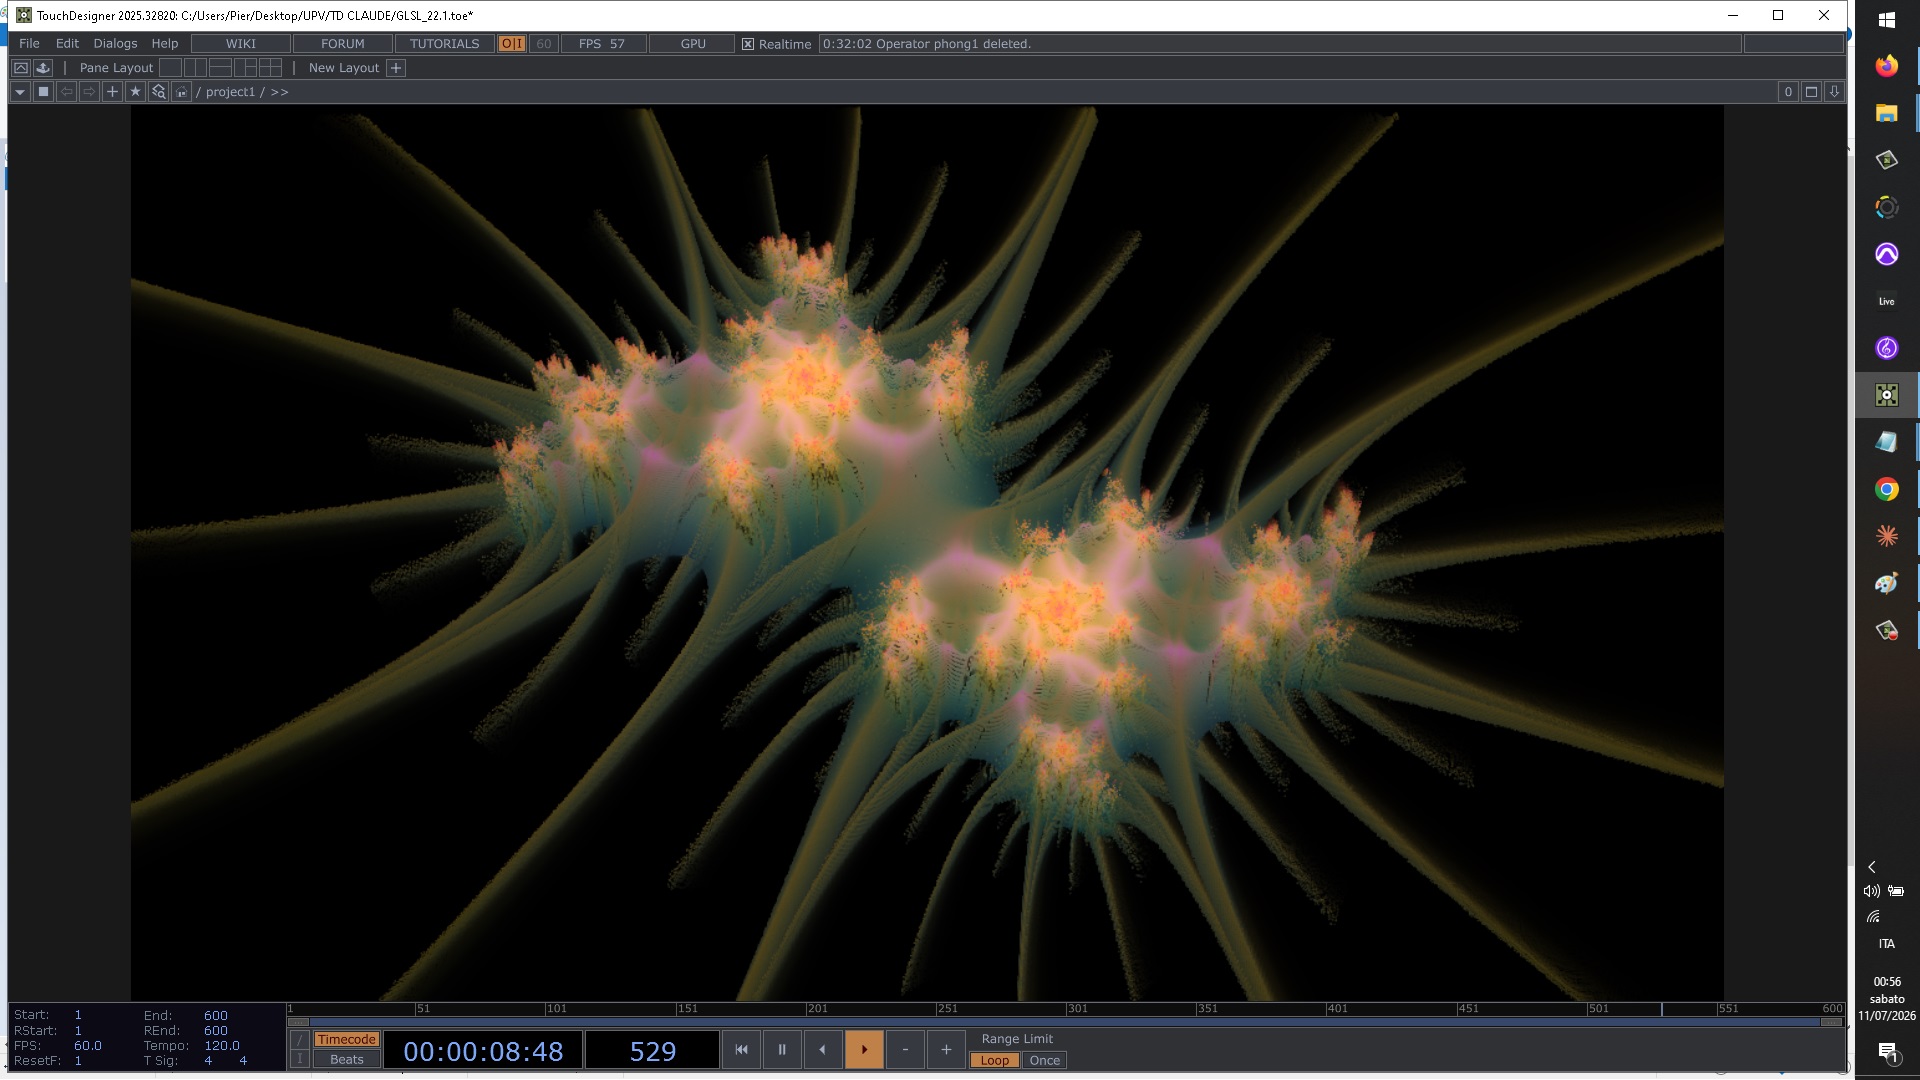The width and height of the screenshot is (1920, 1080).
Task: Toggle the Realtime checkbox
Action: pyautogui.click(x=748, y=44)
